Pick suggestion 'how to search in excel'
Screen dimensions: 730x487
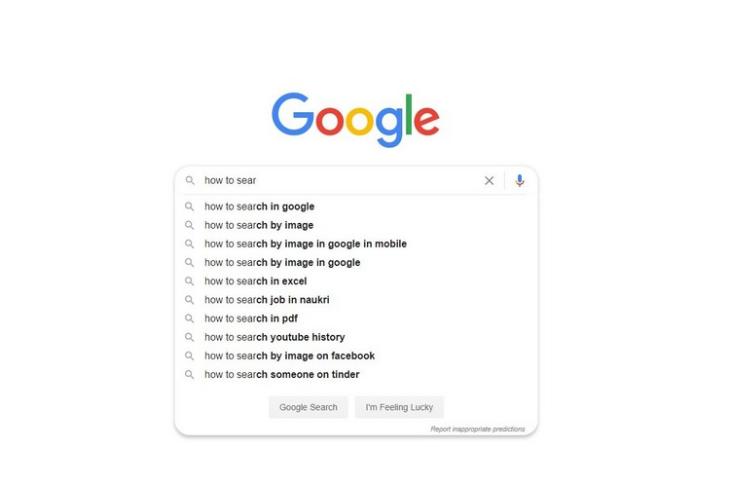[356, 281]
